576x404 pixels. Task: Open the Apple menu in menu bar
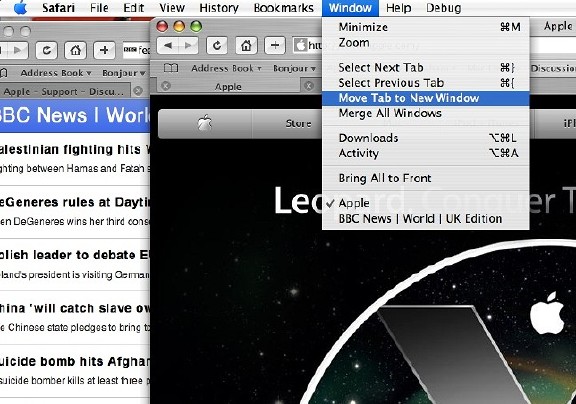click(20, 7)
